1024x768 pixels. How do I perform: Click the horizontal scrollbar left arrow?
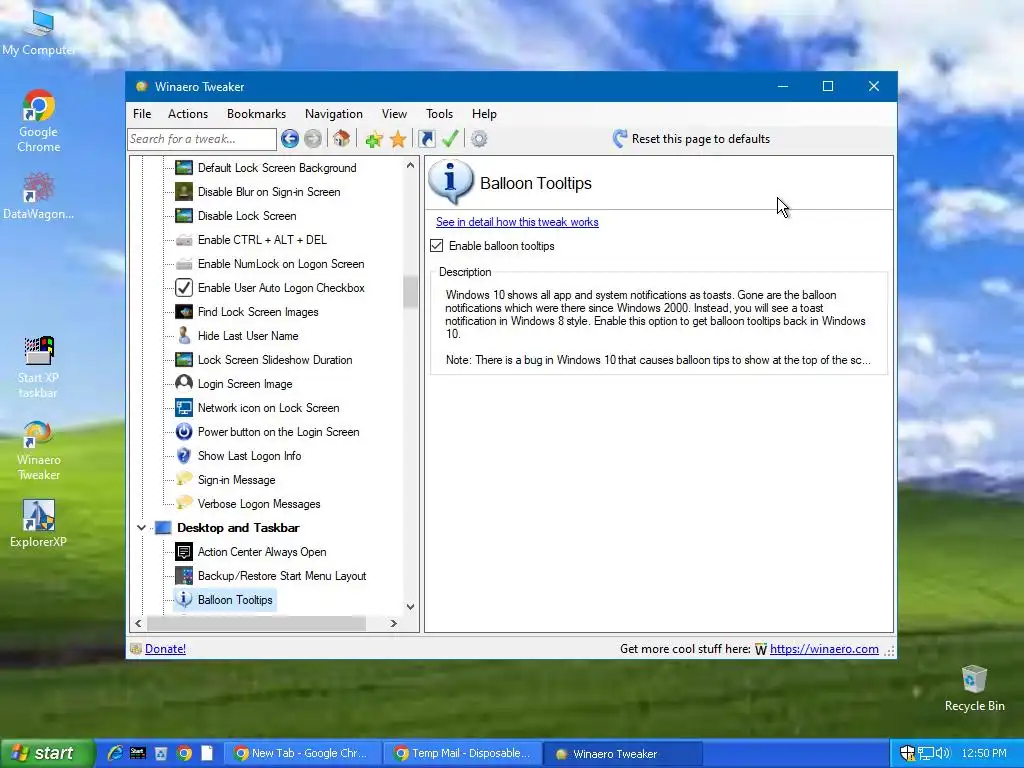[138, 623]
